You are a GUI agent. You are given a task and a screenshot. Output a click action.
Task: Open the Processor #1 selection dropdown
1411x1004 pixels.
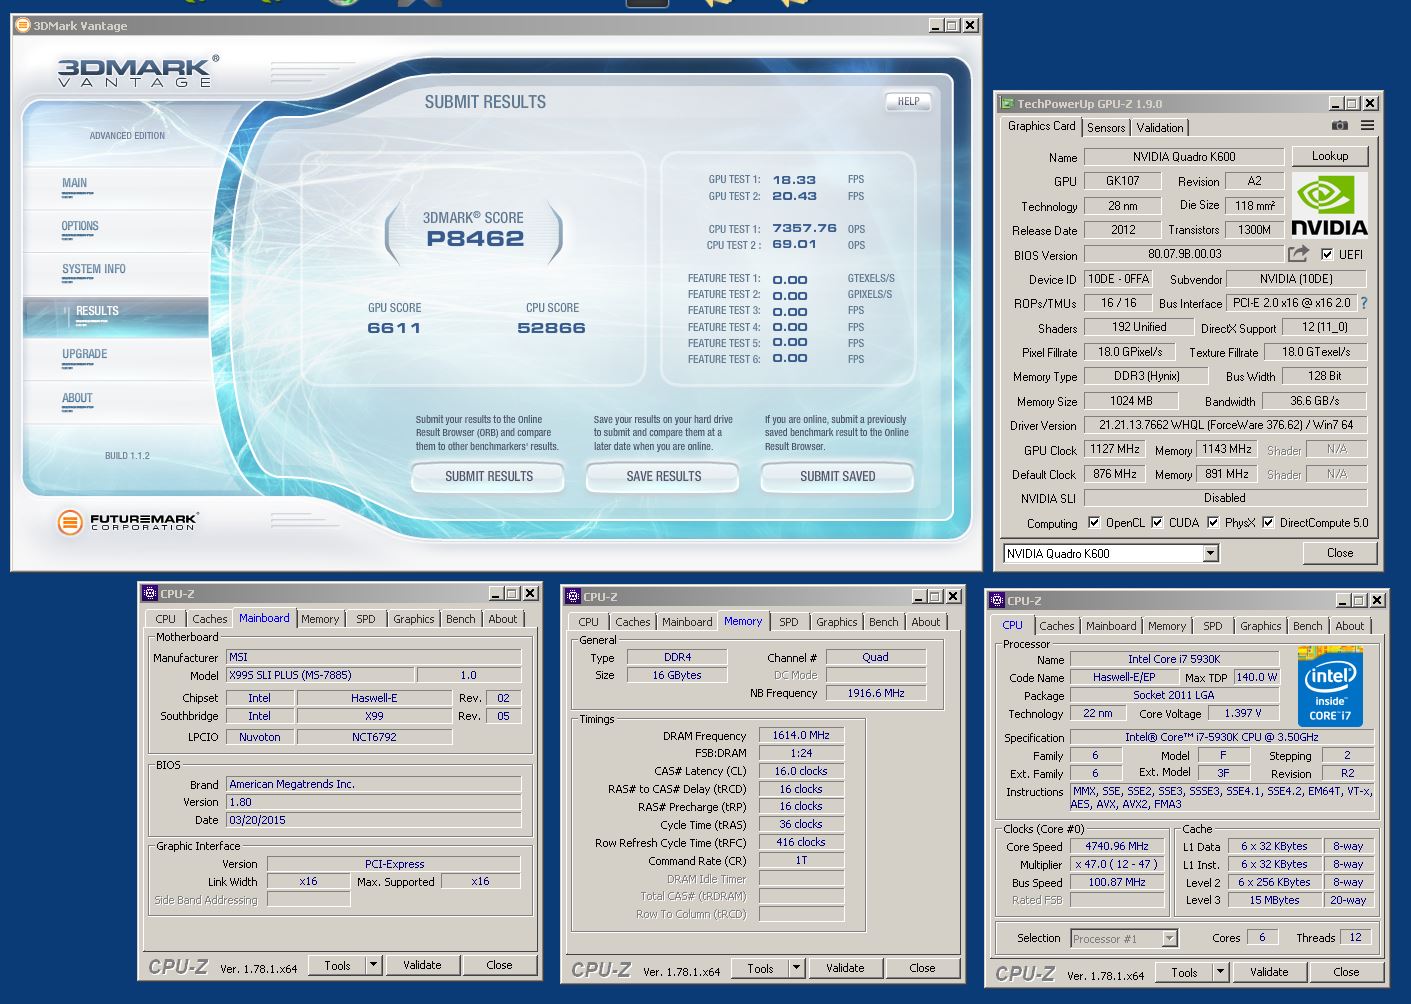pyautogui.click(x=1124, y=938)
